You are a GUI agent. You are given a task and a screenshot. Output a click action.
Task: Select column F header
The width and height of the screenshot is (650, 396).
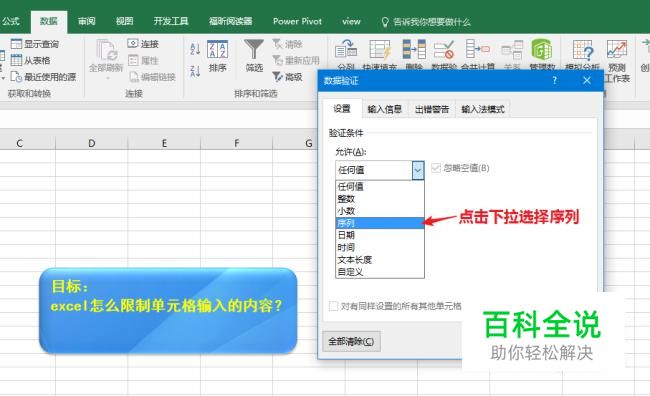237,143
